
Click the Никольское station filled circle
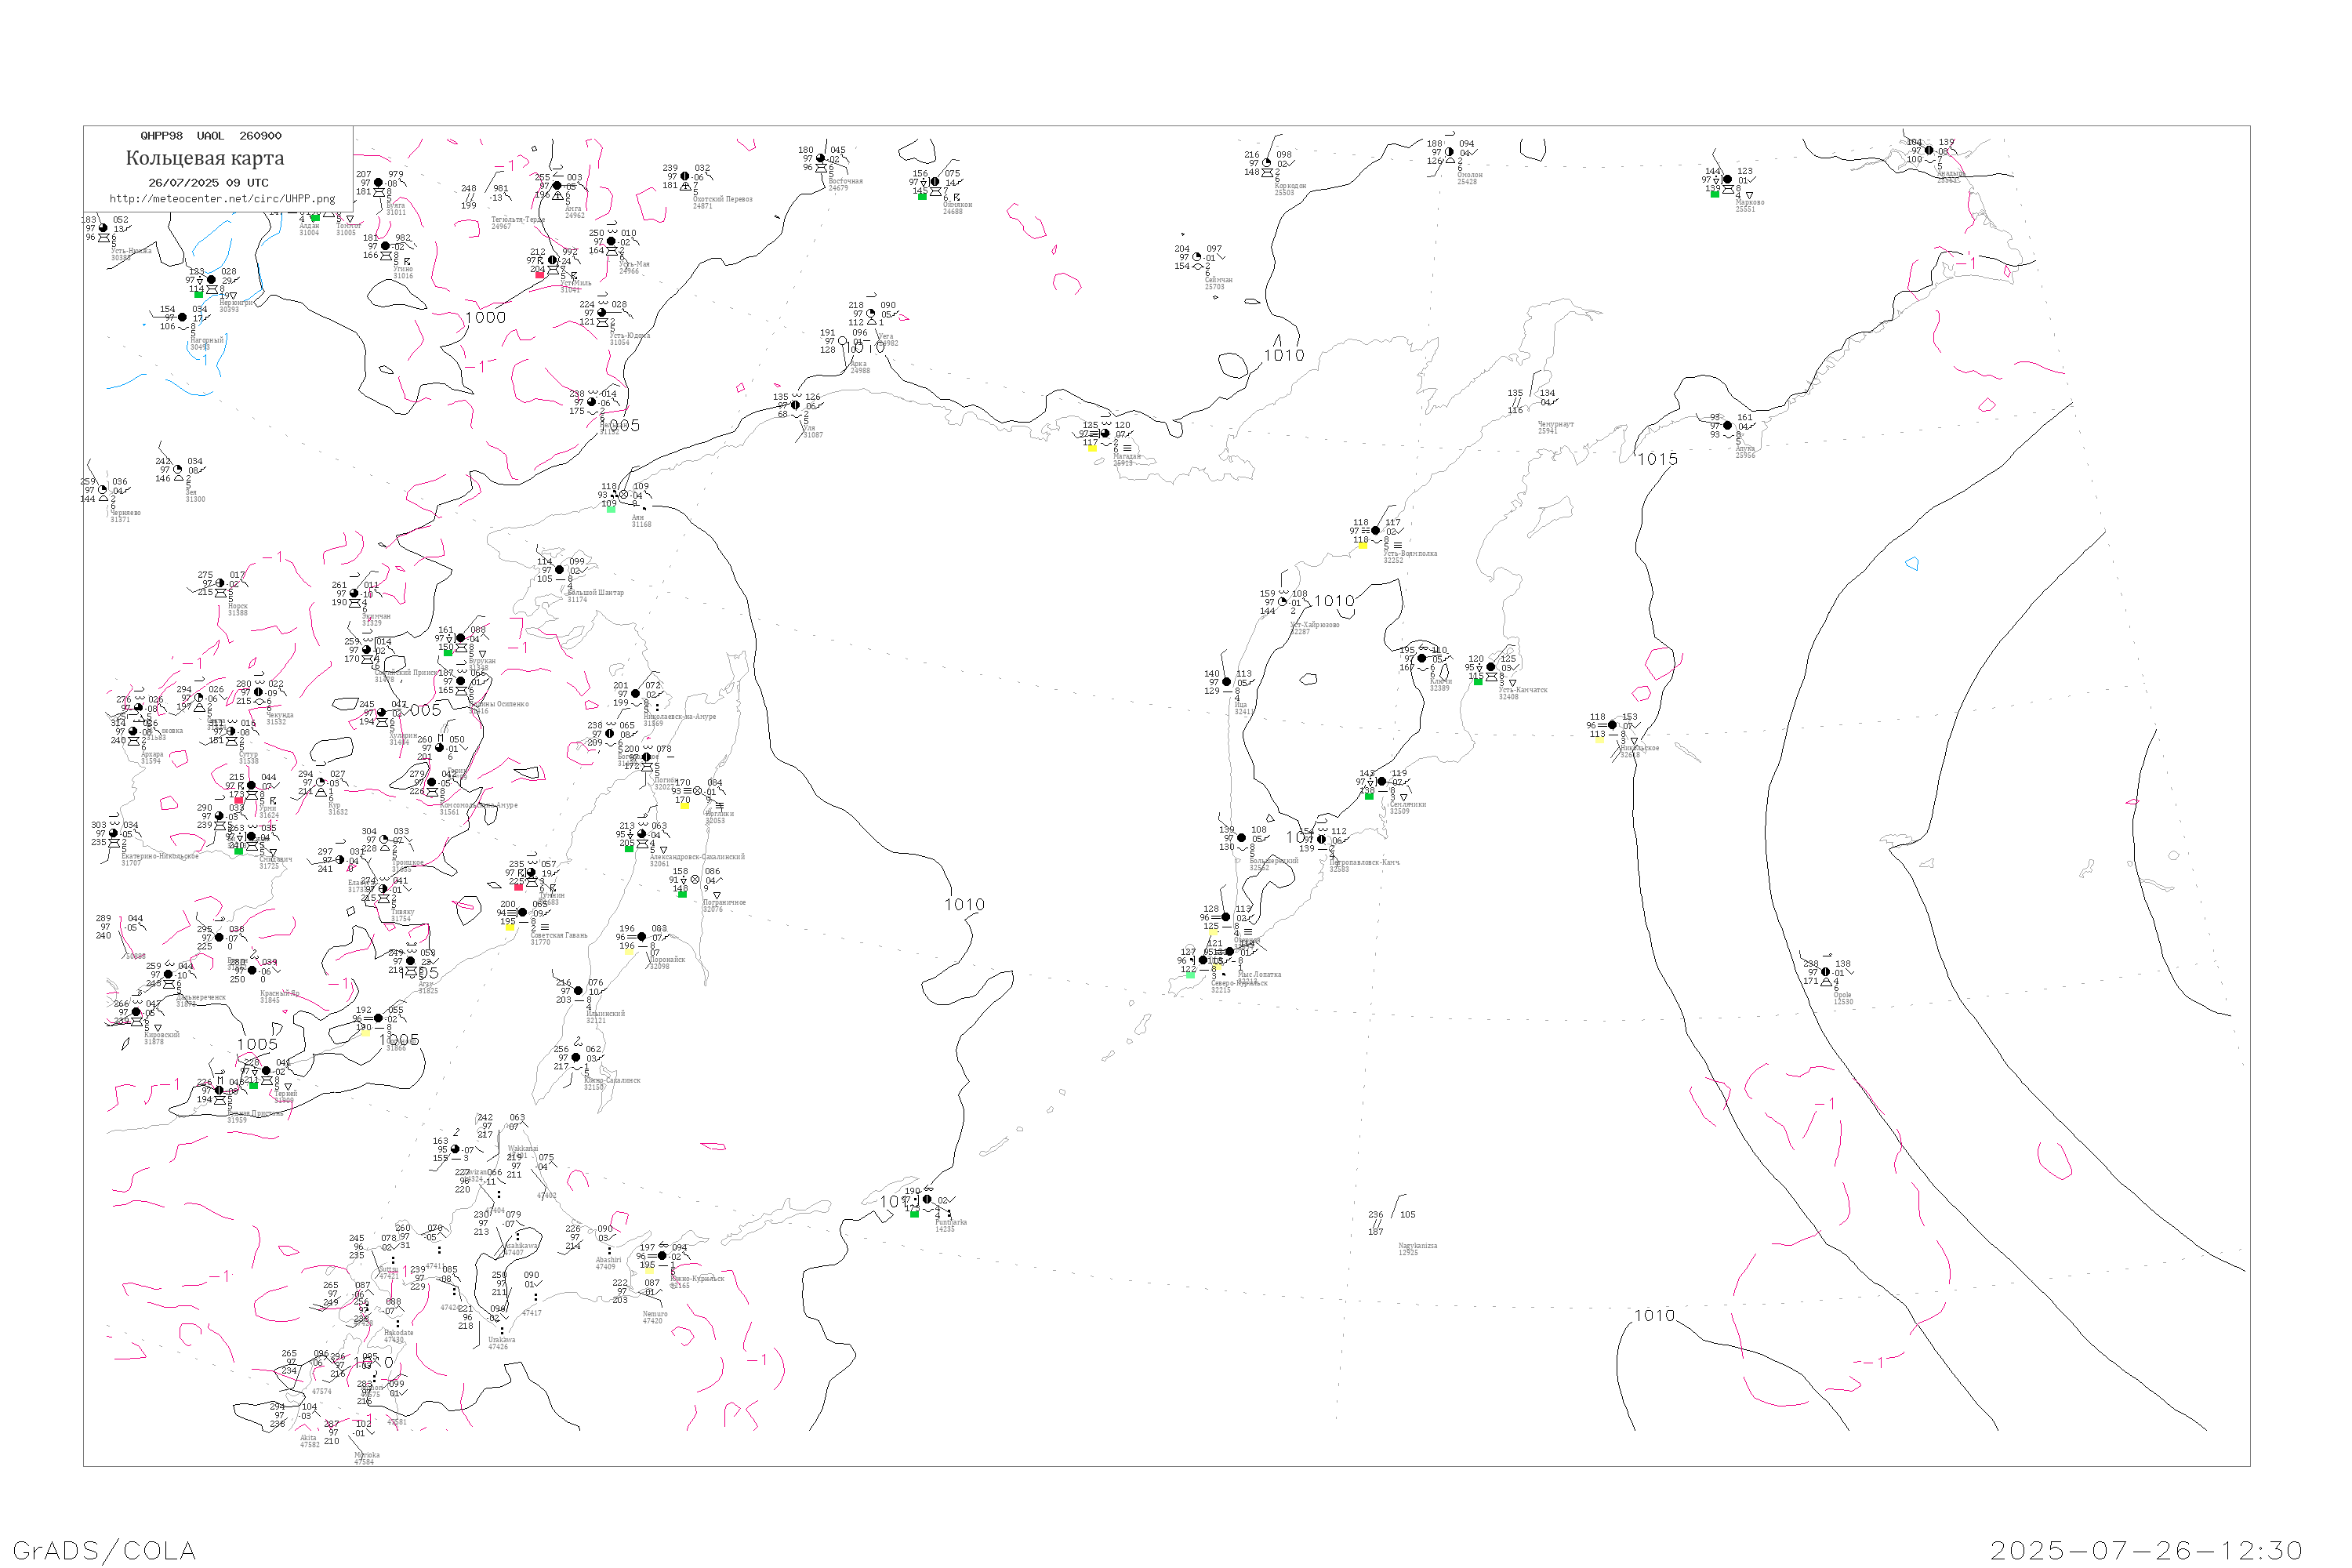point(1612,726)
